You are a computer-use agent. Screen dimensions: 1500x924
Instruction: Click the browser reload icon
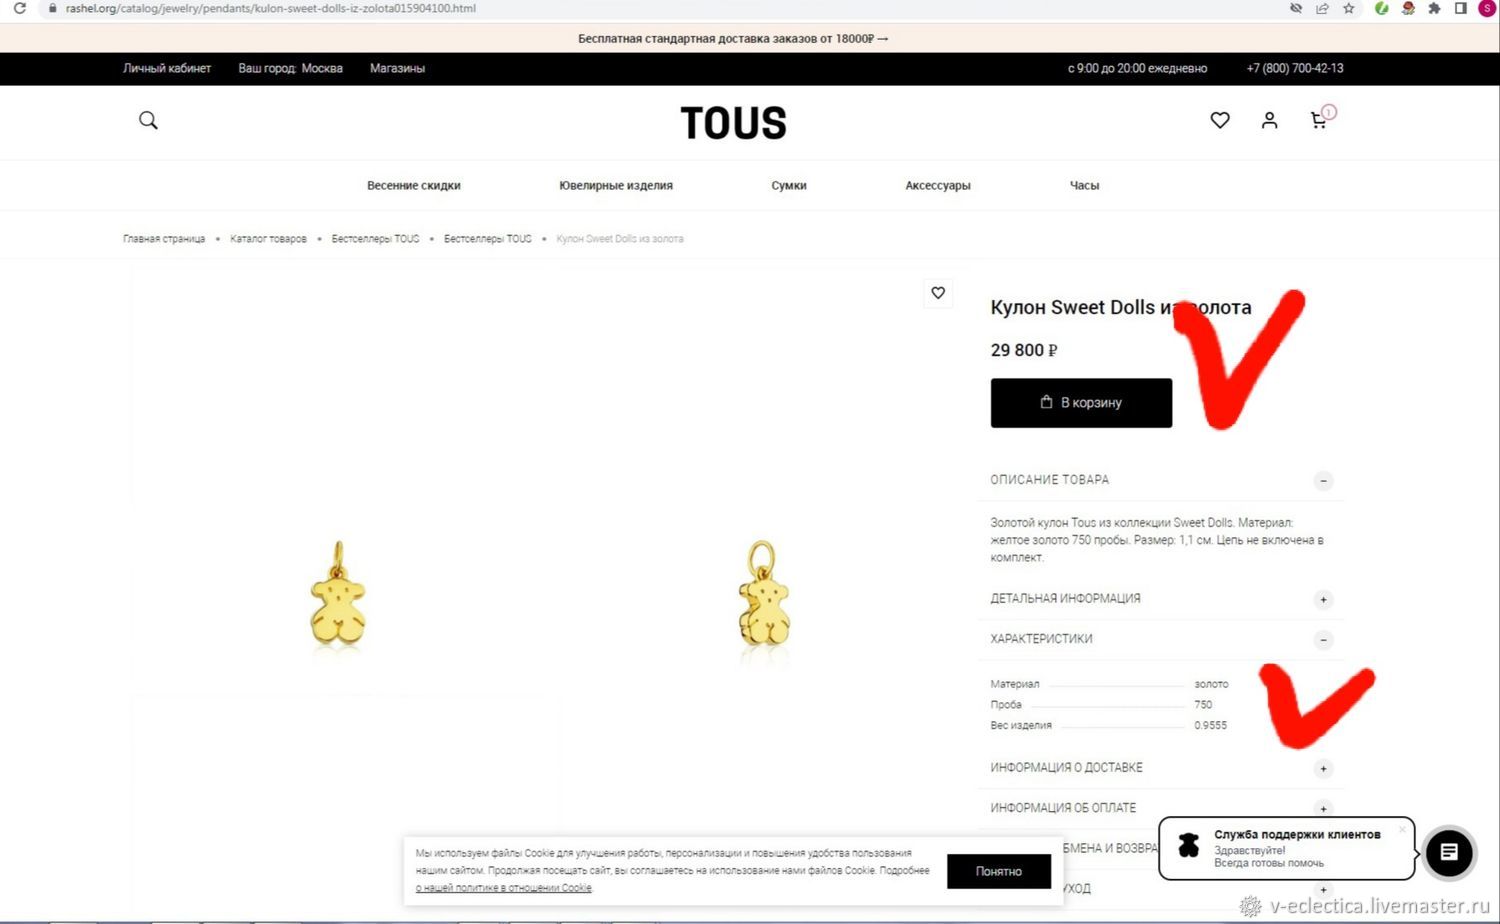coord(19,8)
